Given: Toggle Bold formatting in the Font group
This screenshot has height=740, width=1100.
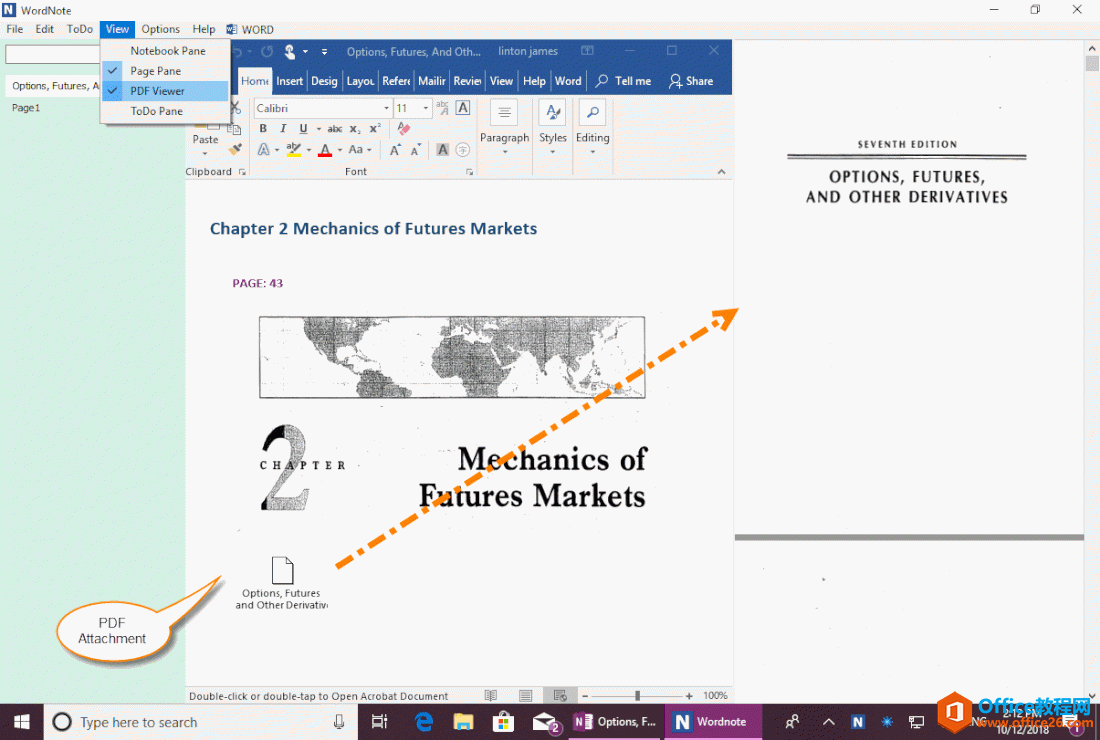Looking at the screenshot, I should pos(263,129).
